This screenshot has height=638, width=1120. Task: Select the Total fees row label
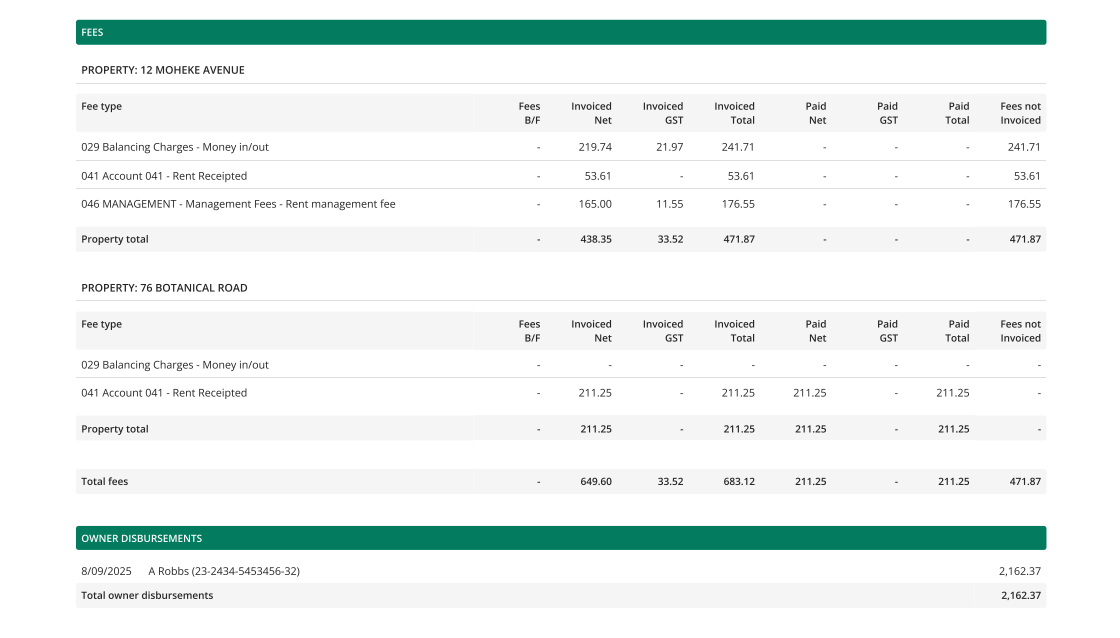(x=104, y=482)
